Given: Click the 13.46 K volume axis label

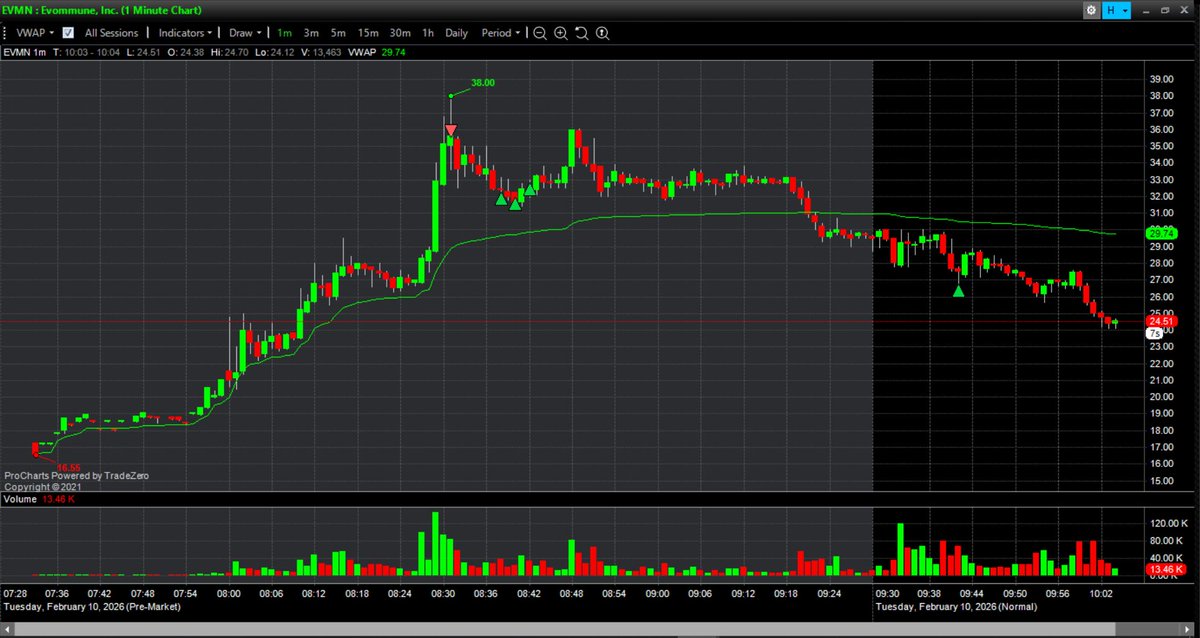Looking at the screenshot, I should [x=1166, y=570].
